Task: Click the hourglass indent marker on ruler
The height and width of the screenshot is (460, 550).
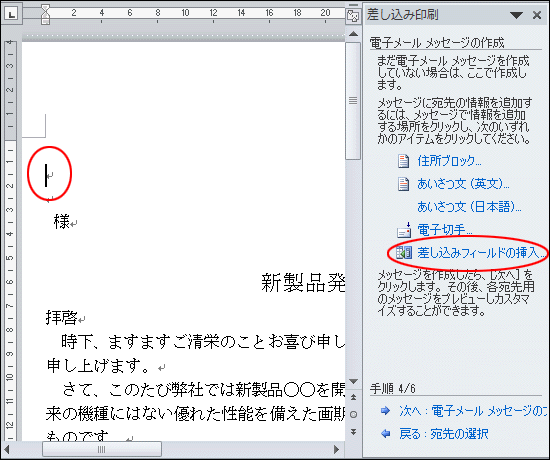Action: pyautogui.click(x=45, y=15)
